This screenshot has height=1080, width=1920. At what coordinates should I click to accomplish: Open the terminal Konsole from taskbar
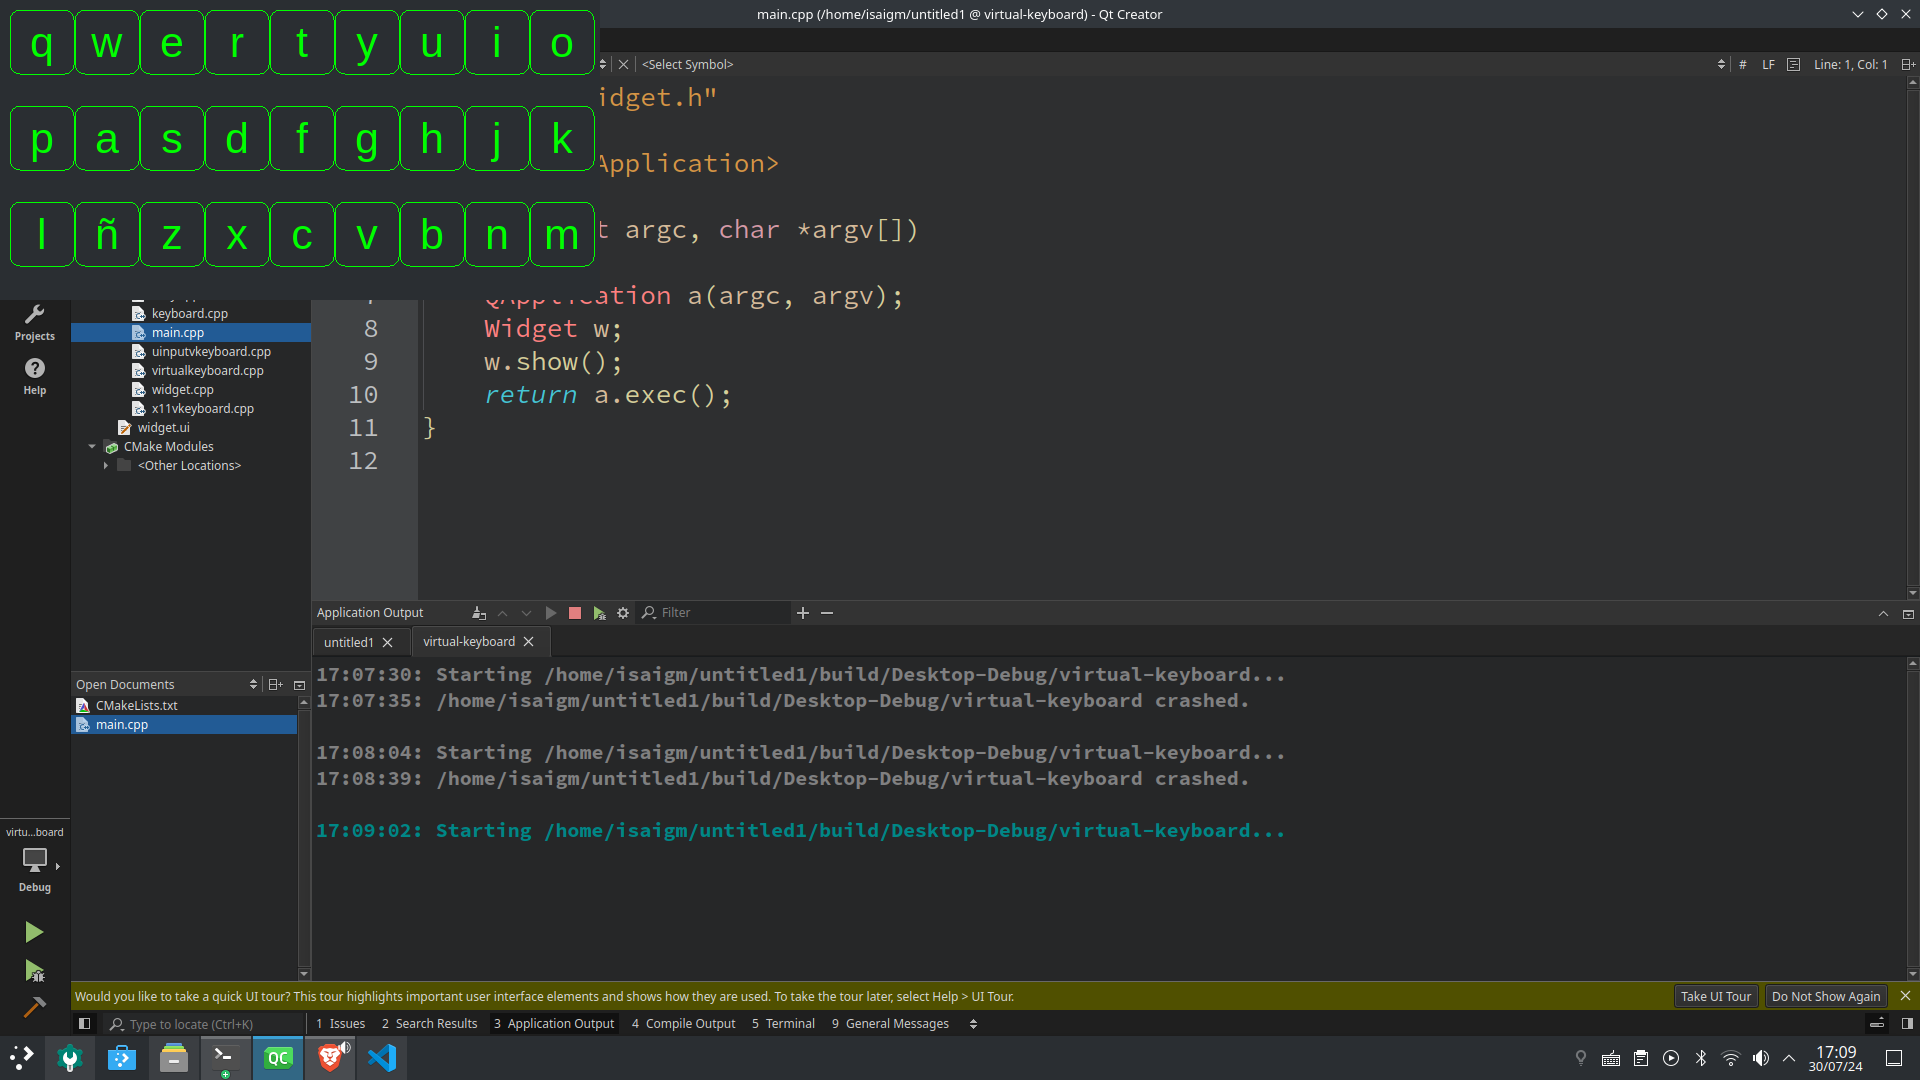click(x=225, y=1057)
